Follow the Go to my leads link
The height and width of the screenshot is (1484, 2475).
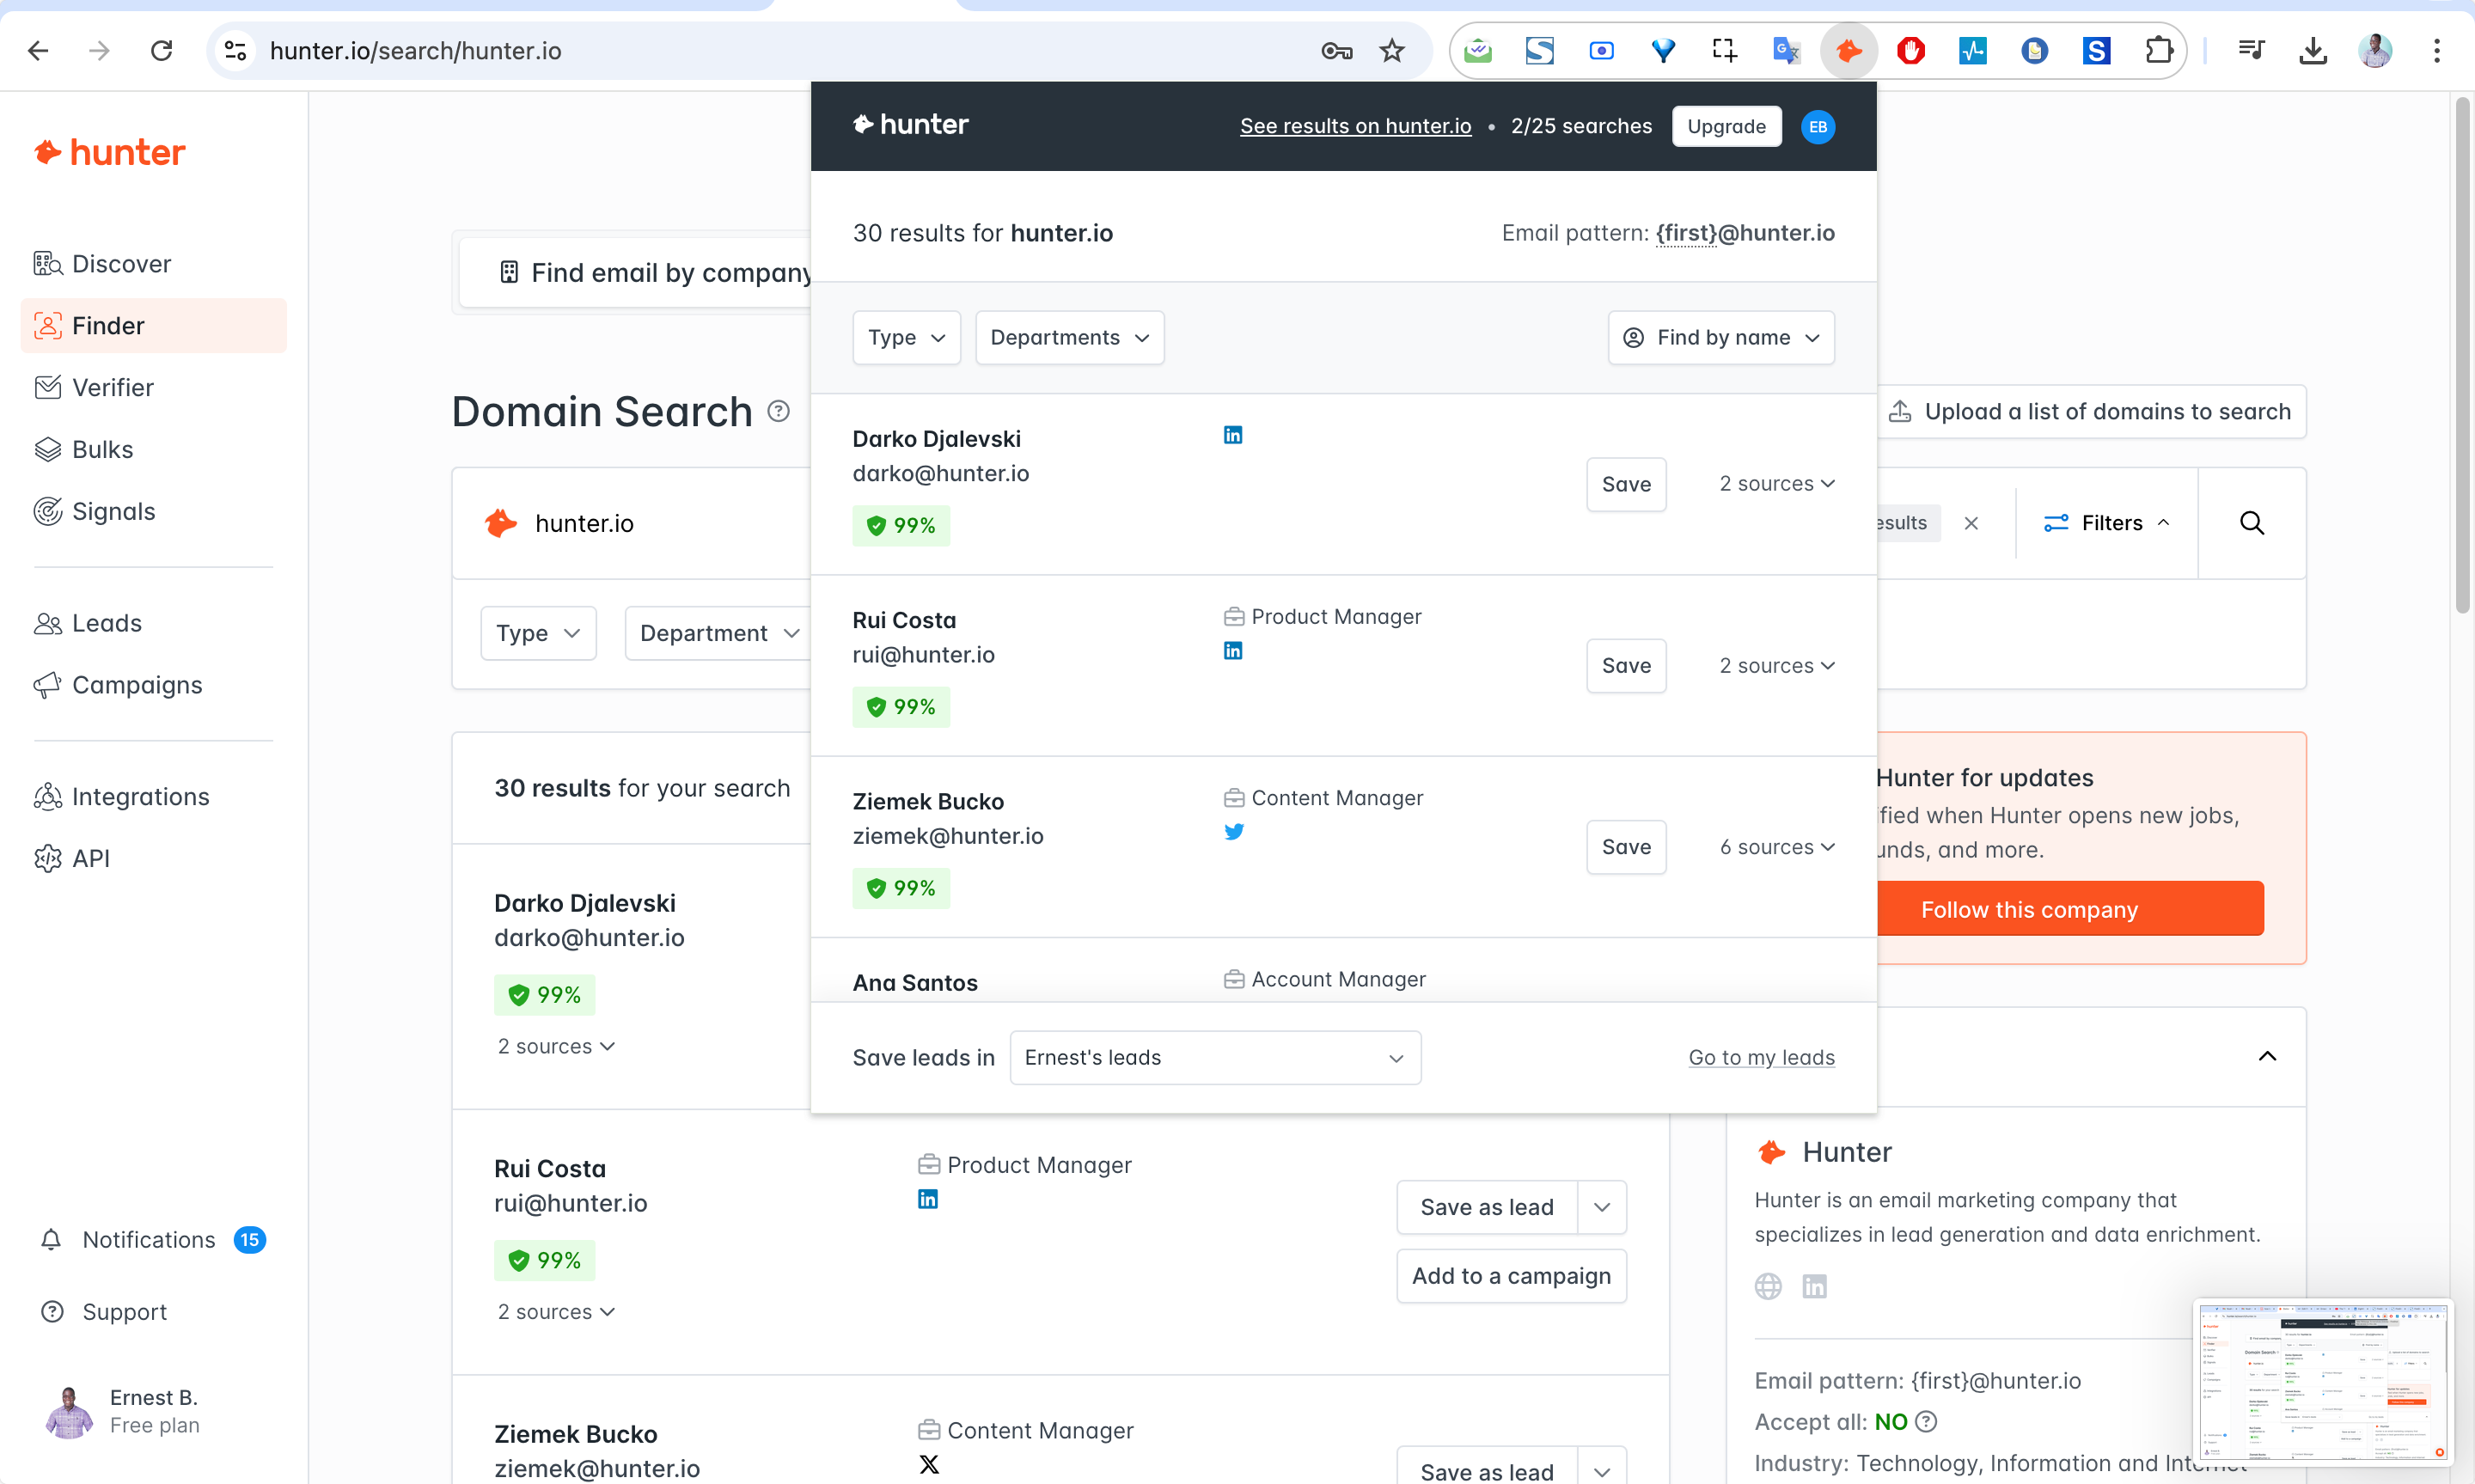(x=1761, y=1058)
